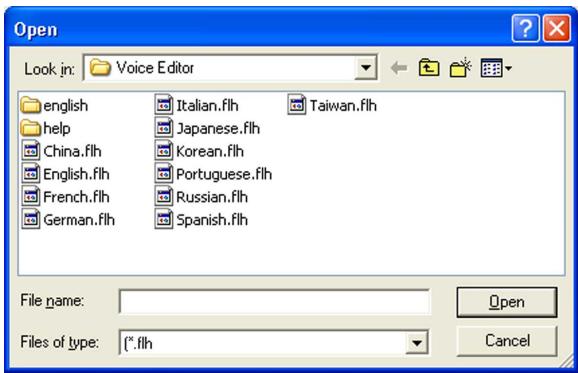Click the 'help' folder name
This screenshot has width=578, height=373.
pyautogui.click(x=57, y=129)
